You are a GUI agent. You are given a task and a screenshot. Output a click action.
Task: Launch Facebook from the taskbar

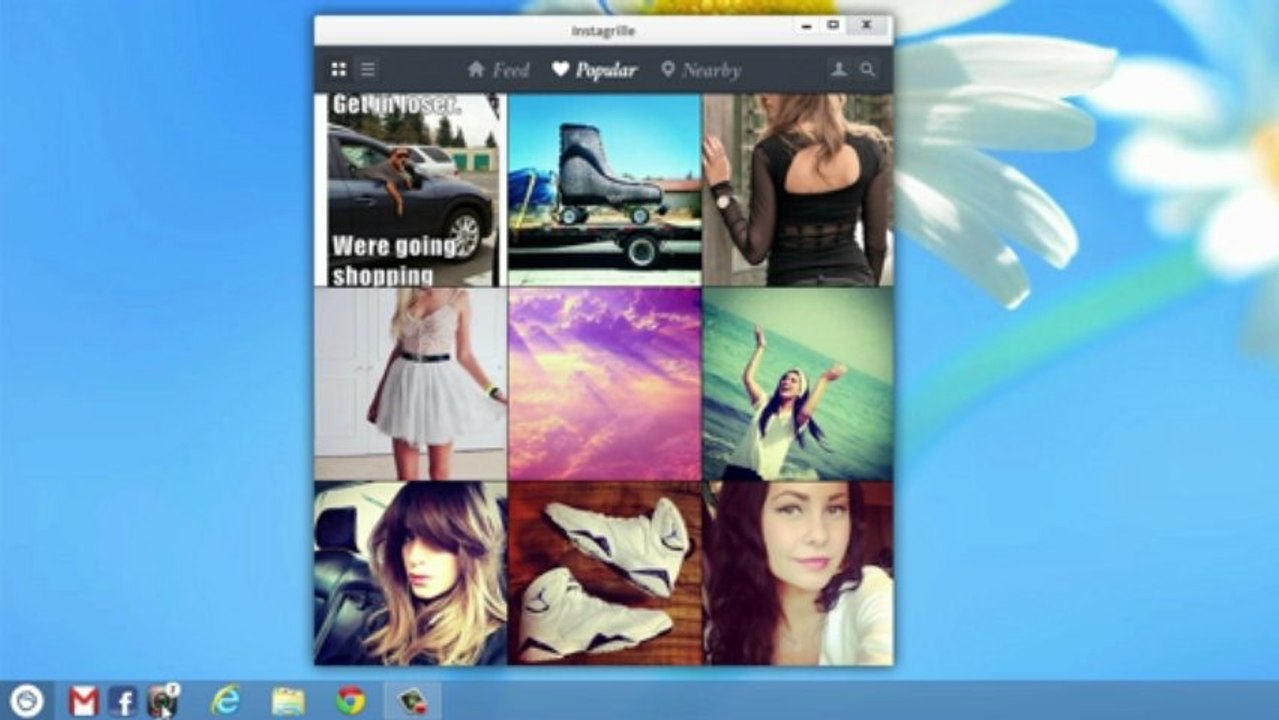pyautogui.click(x=123, y=701)
